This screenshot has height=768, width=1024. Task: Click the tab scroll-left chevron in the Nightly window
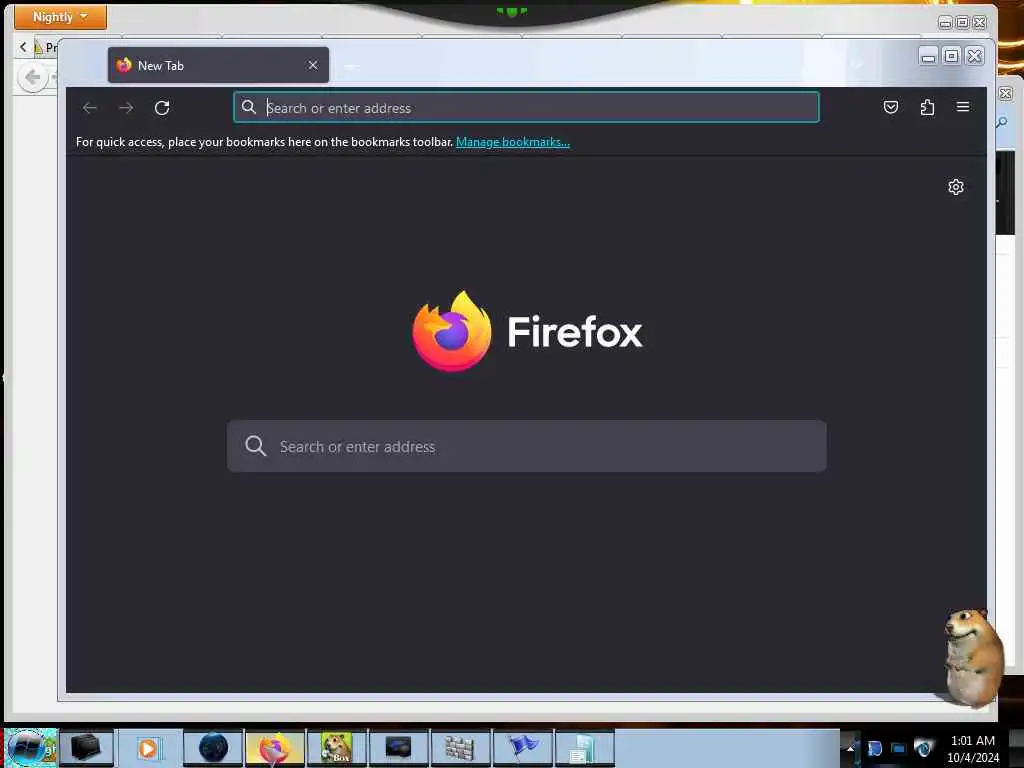point(24,47)
